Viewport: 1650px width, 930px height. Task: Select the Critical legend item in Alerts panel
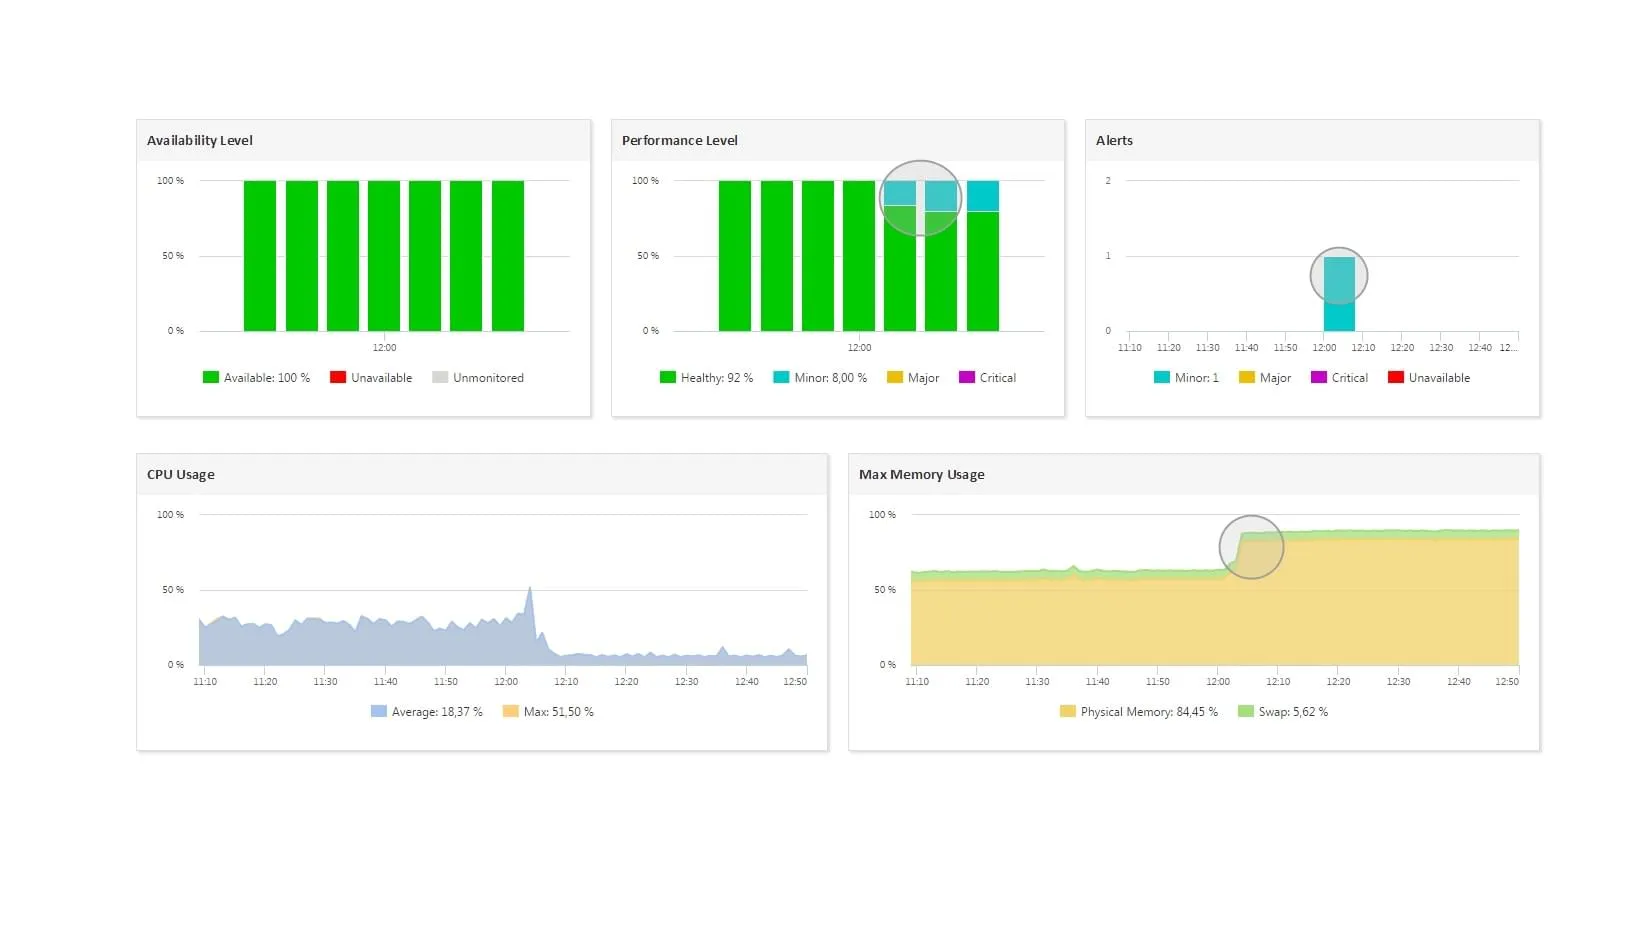point(1339,378)
